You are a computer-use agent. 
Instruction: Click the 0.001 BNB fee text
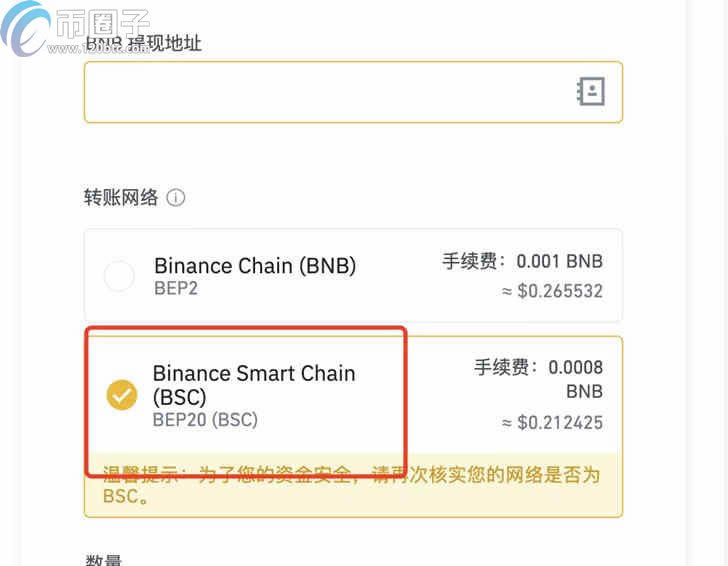tap(559, 261)
